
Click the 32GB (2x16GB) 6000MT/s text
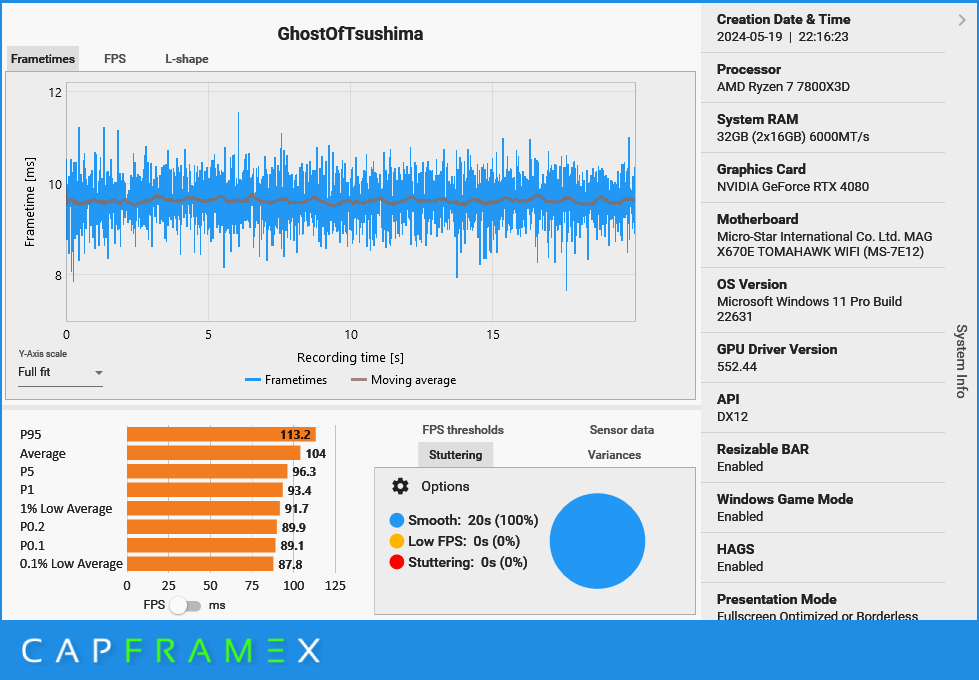click(x=793, y=137)
